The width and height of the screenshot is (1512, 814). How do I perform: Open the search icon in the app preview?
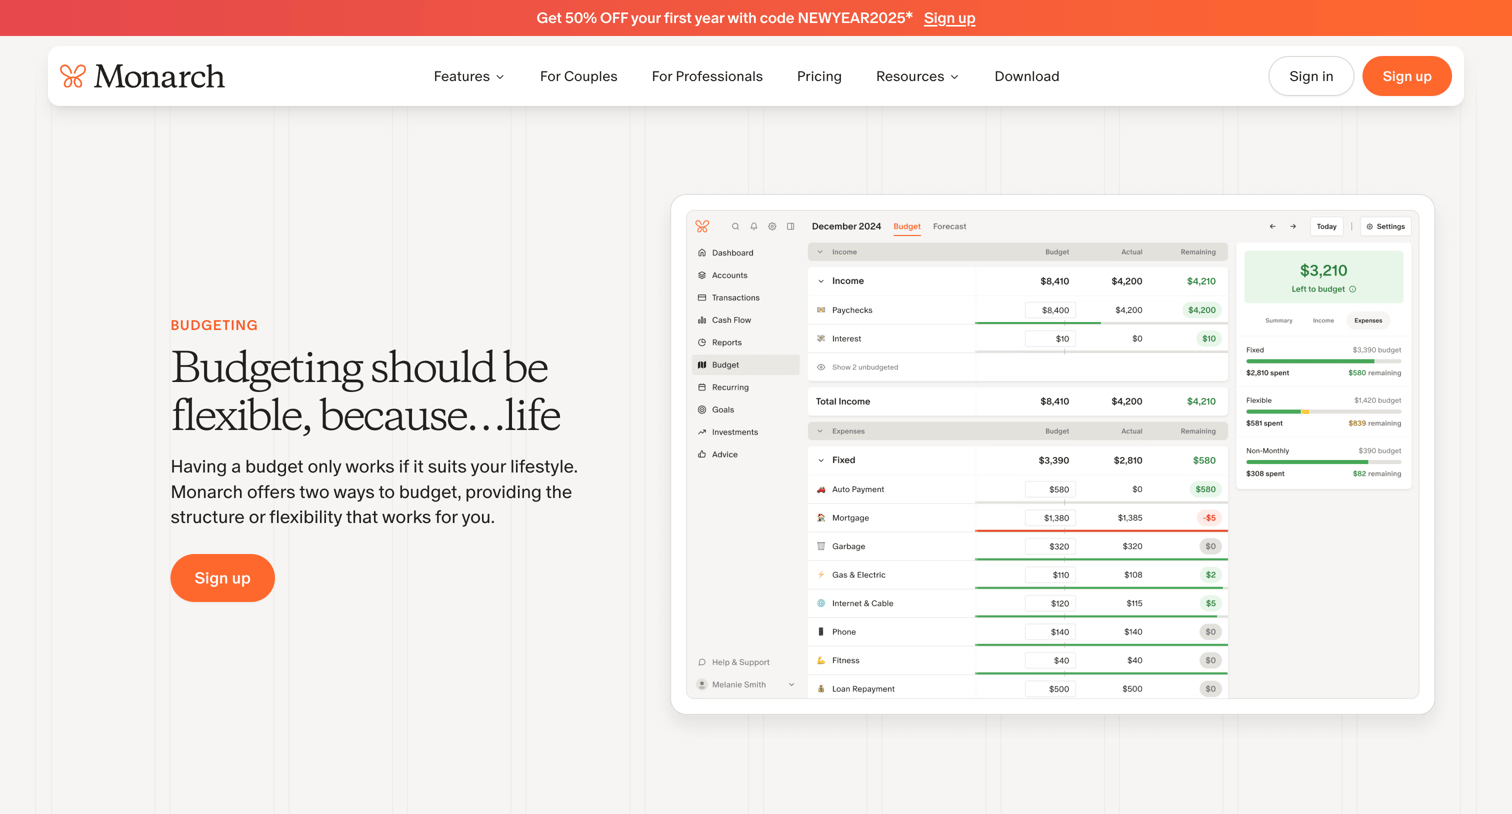[x=736, y=227]
